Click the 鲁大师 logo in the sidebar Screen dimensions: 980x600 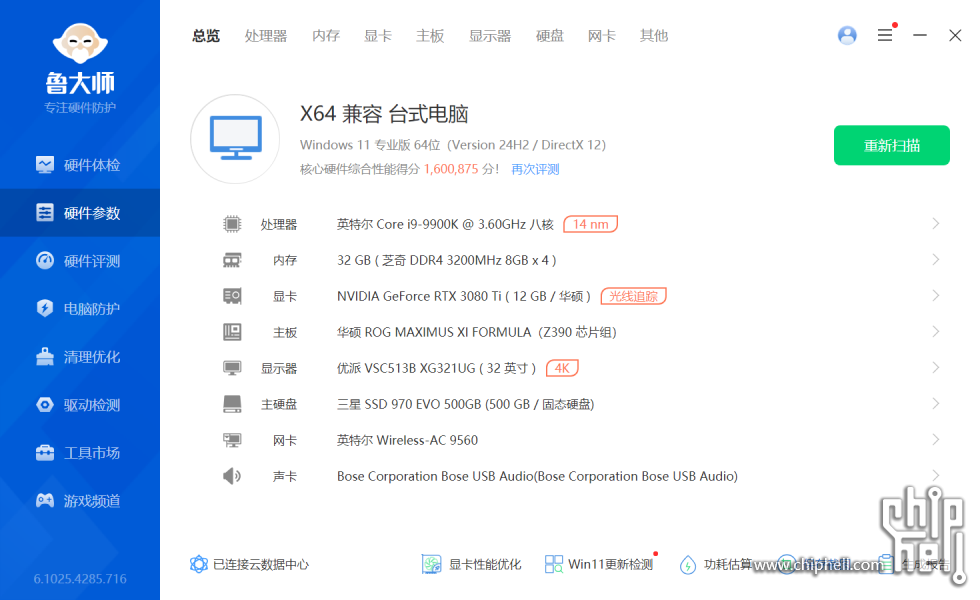(x=80, y=68)
